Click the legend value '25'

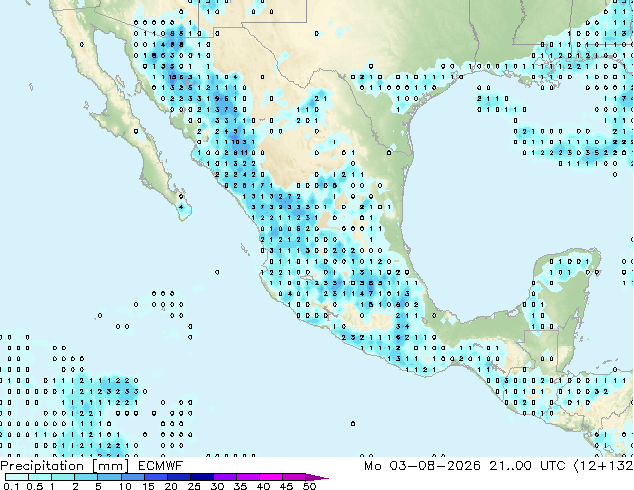194,486
